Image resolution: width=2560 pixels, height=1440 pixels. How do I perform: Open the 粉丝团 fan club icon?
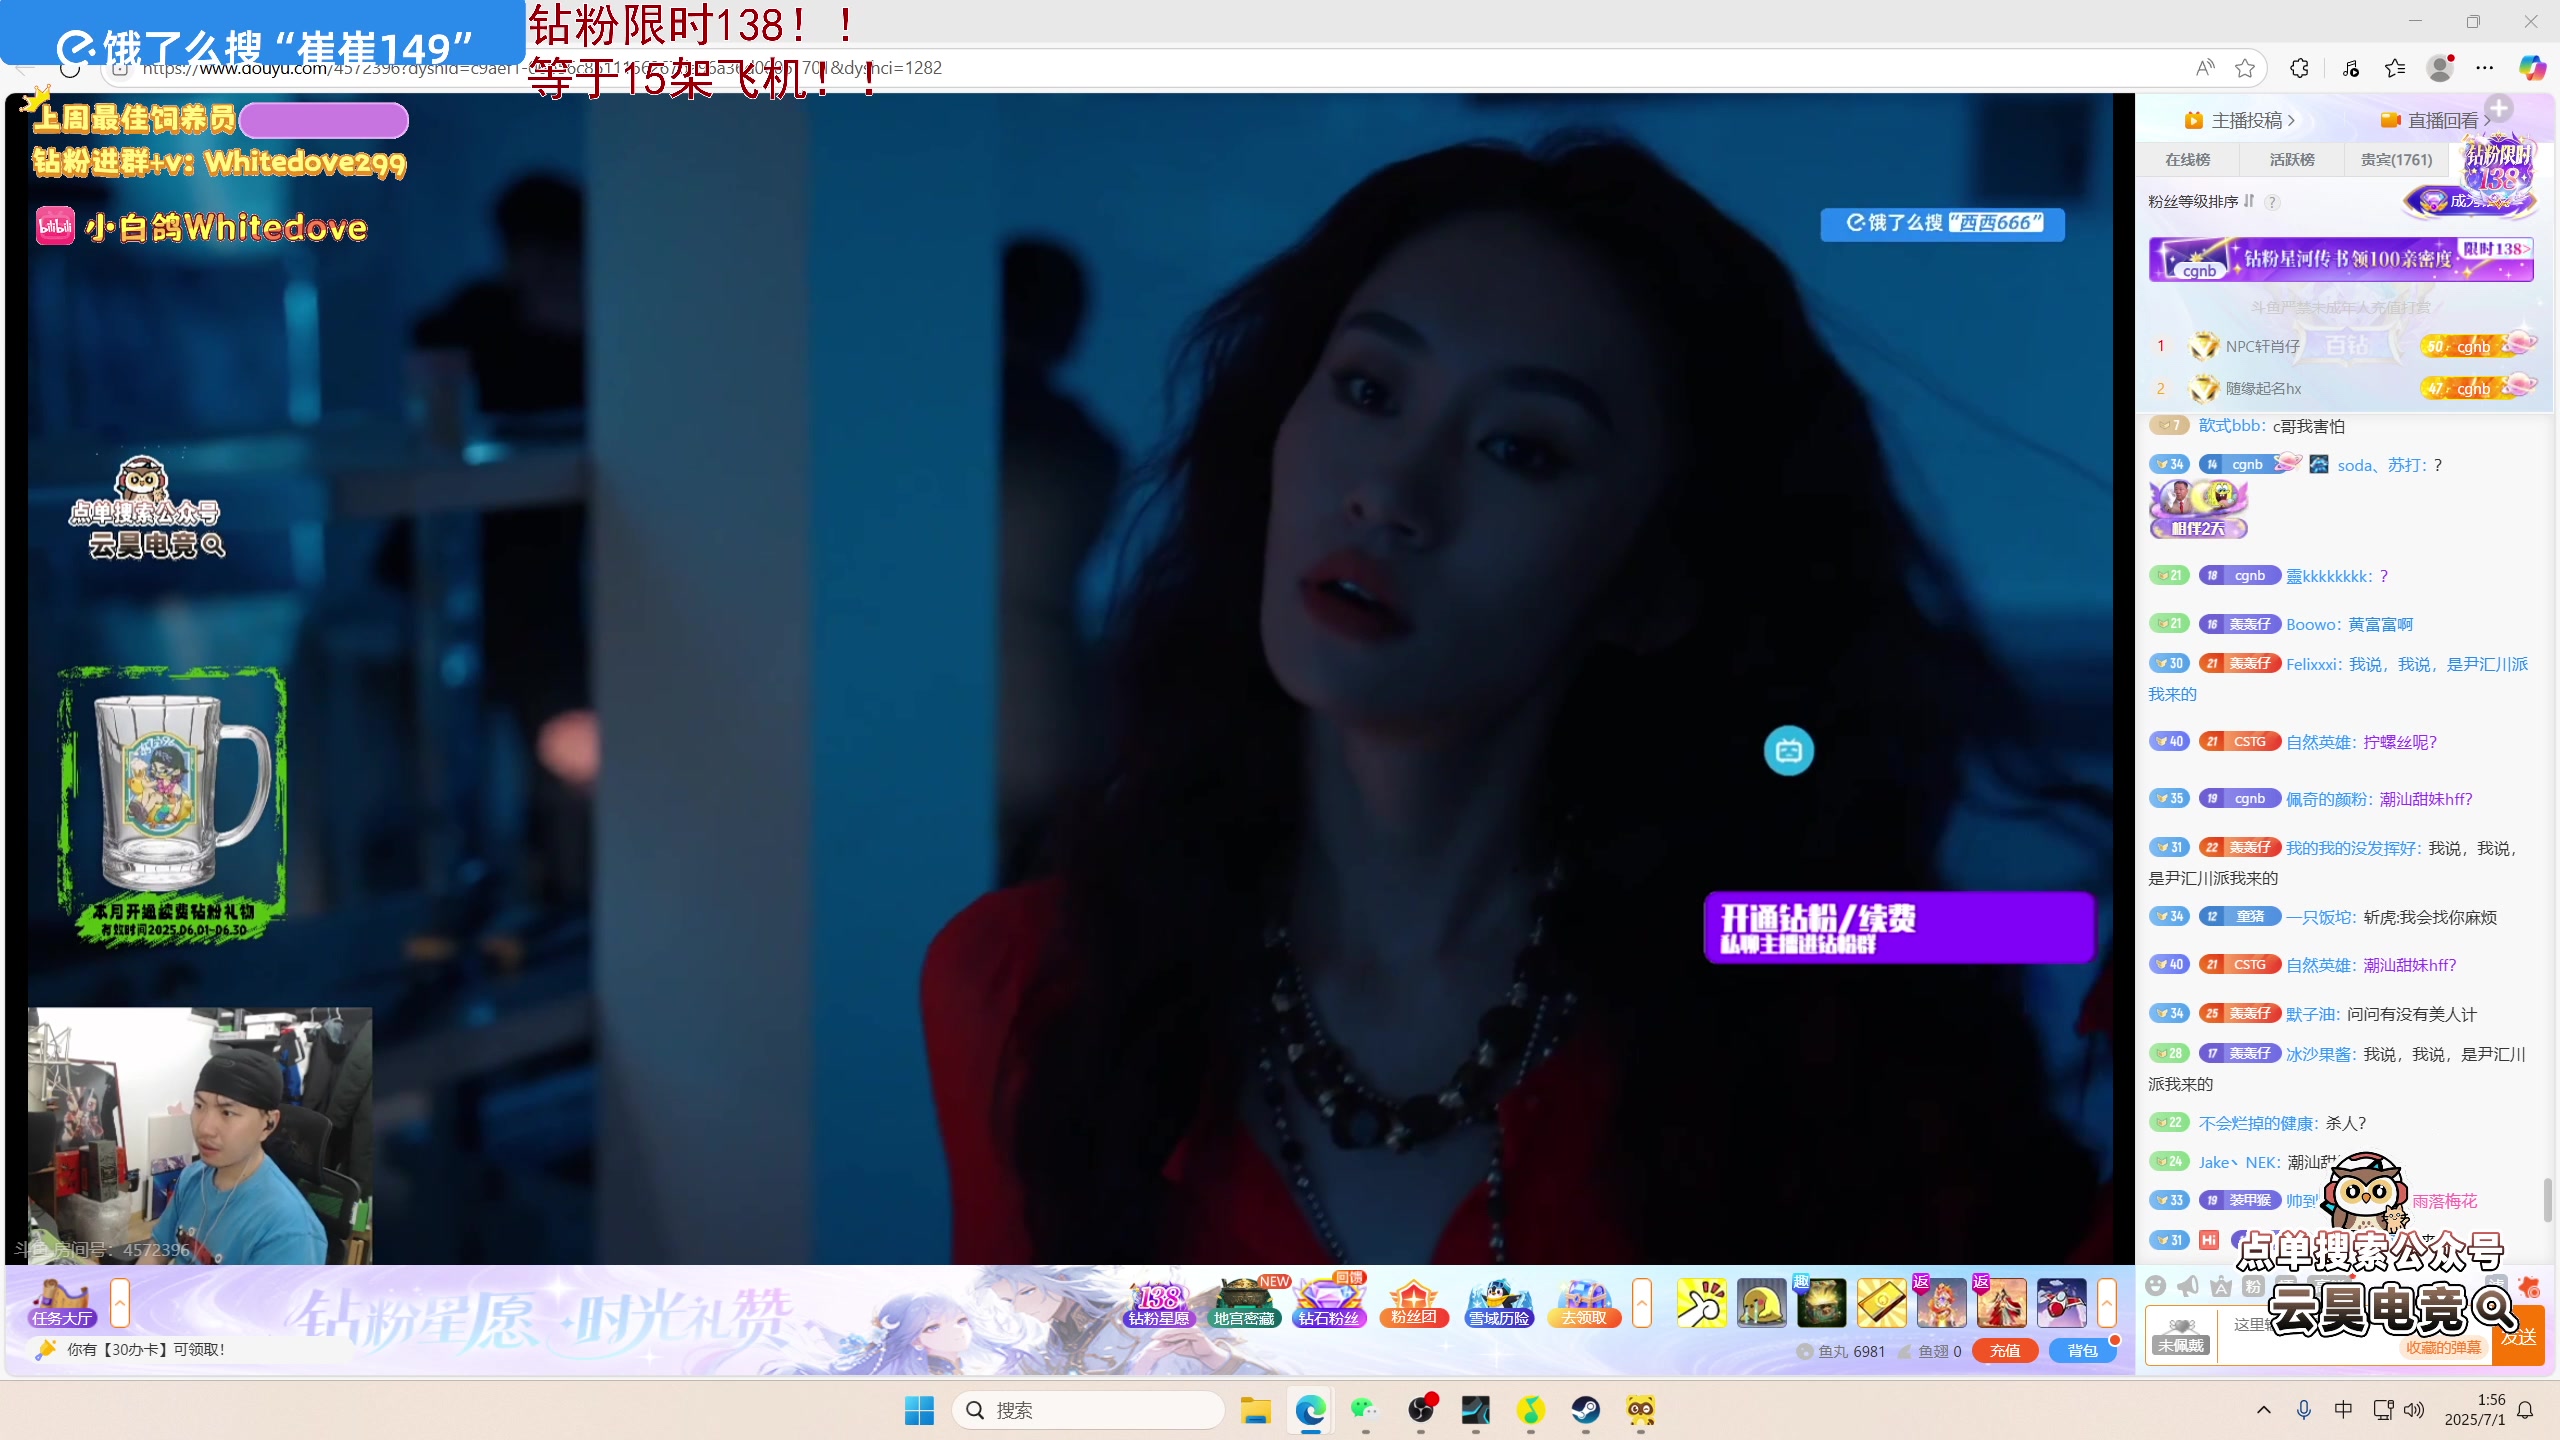point(1414,1303)
